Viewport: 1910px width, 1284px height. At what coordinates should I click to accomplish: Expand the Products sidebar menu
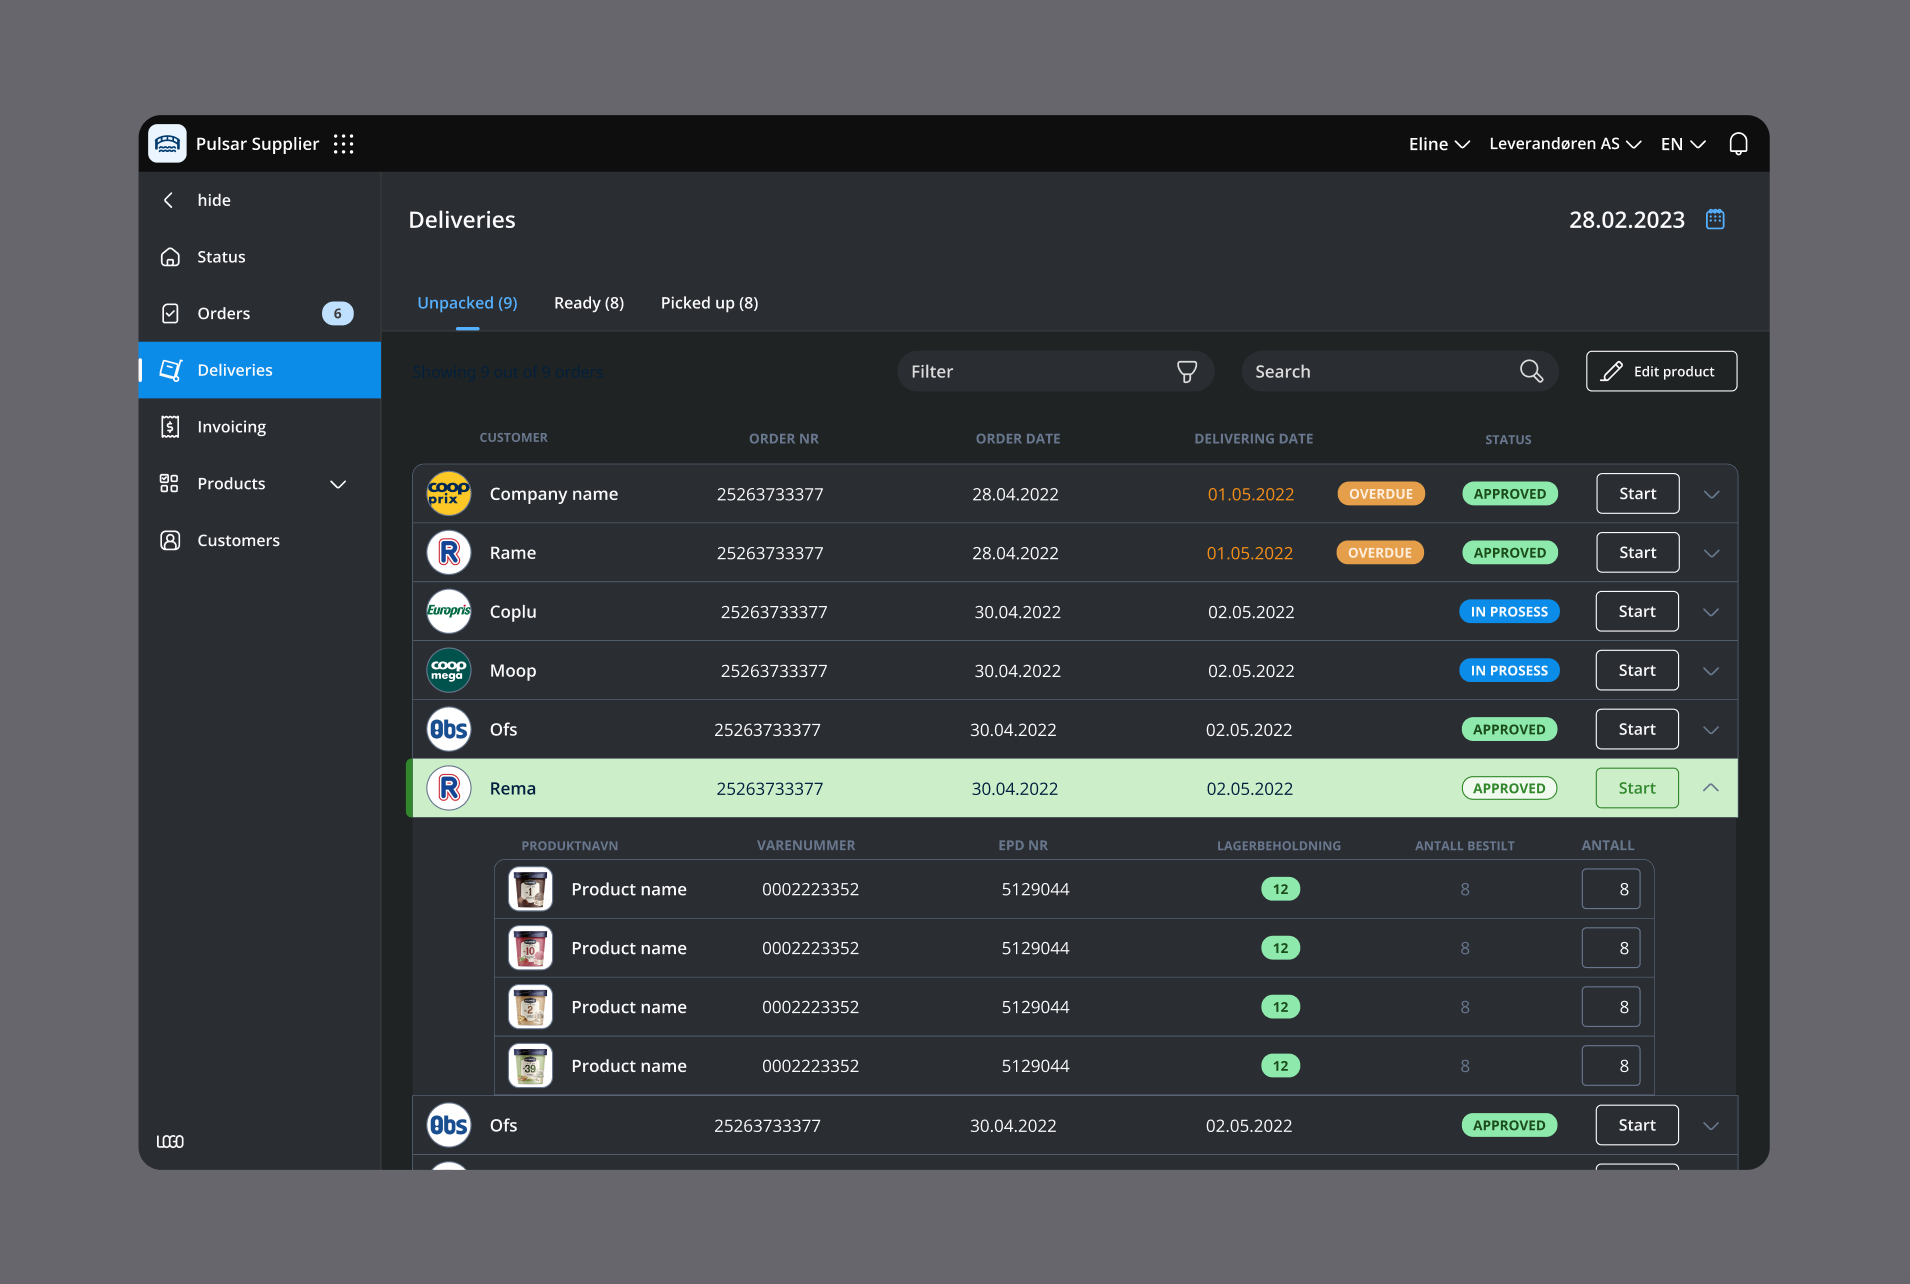tap(338, 483)
